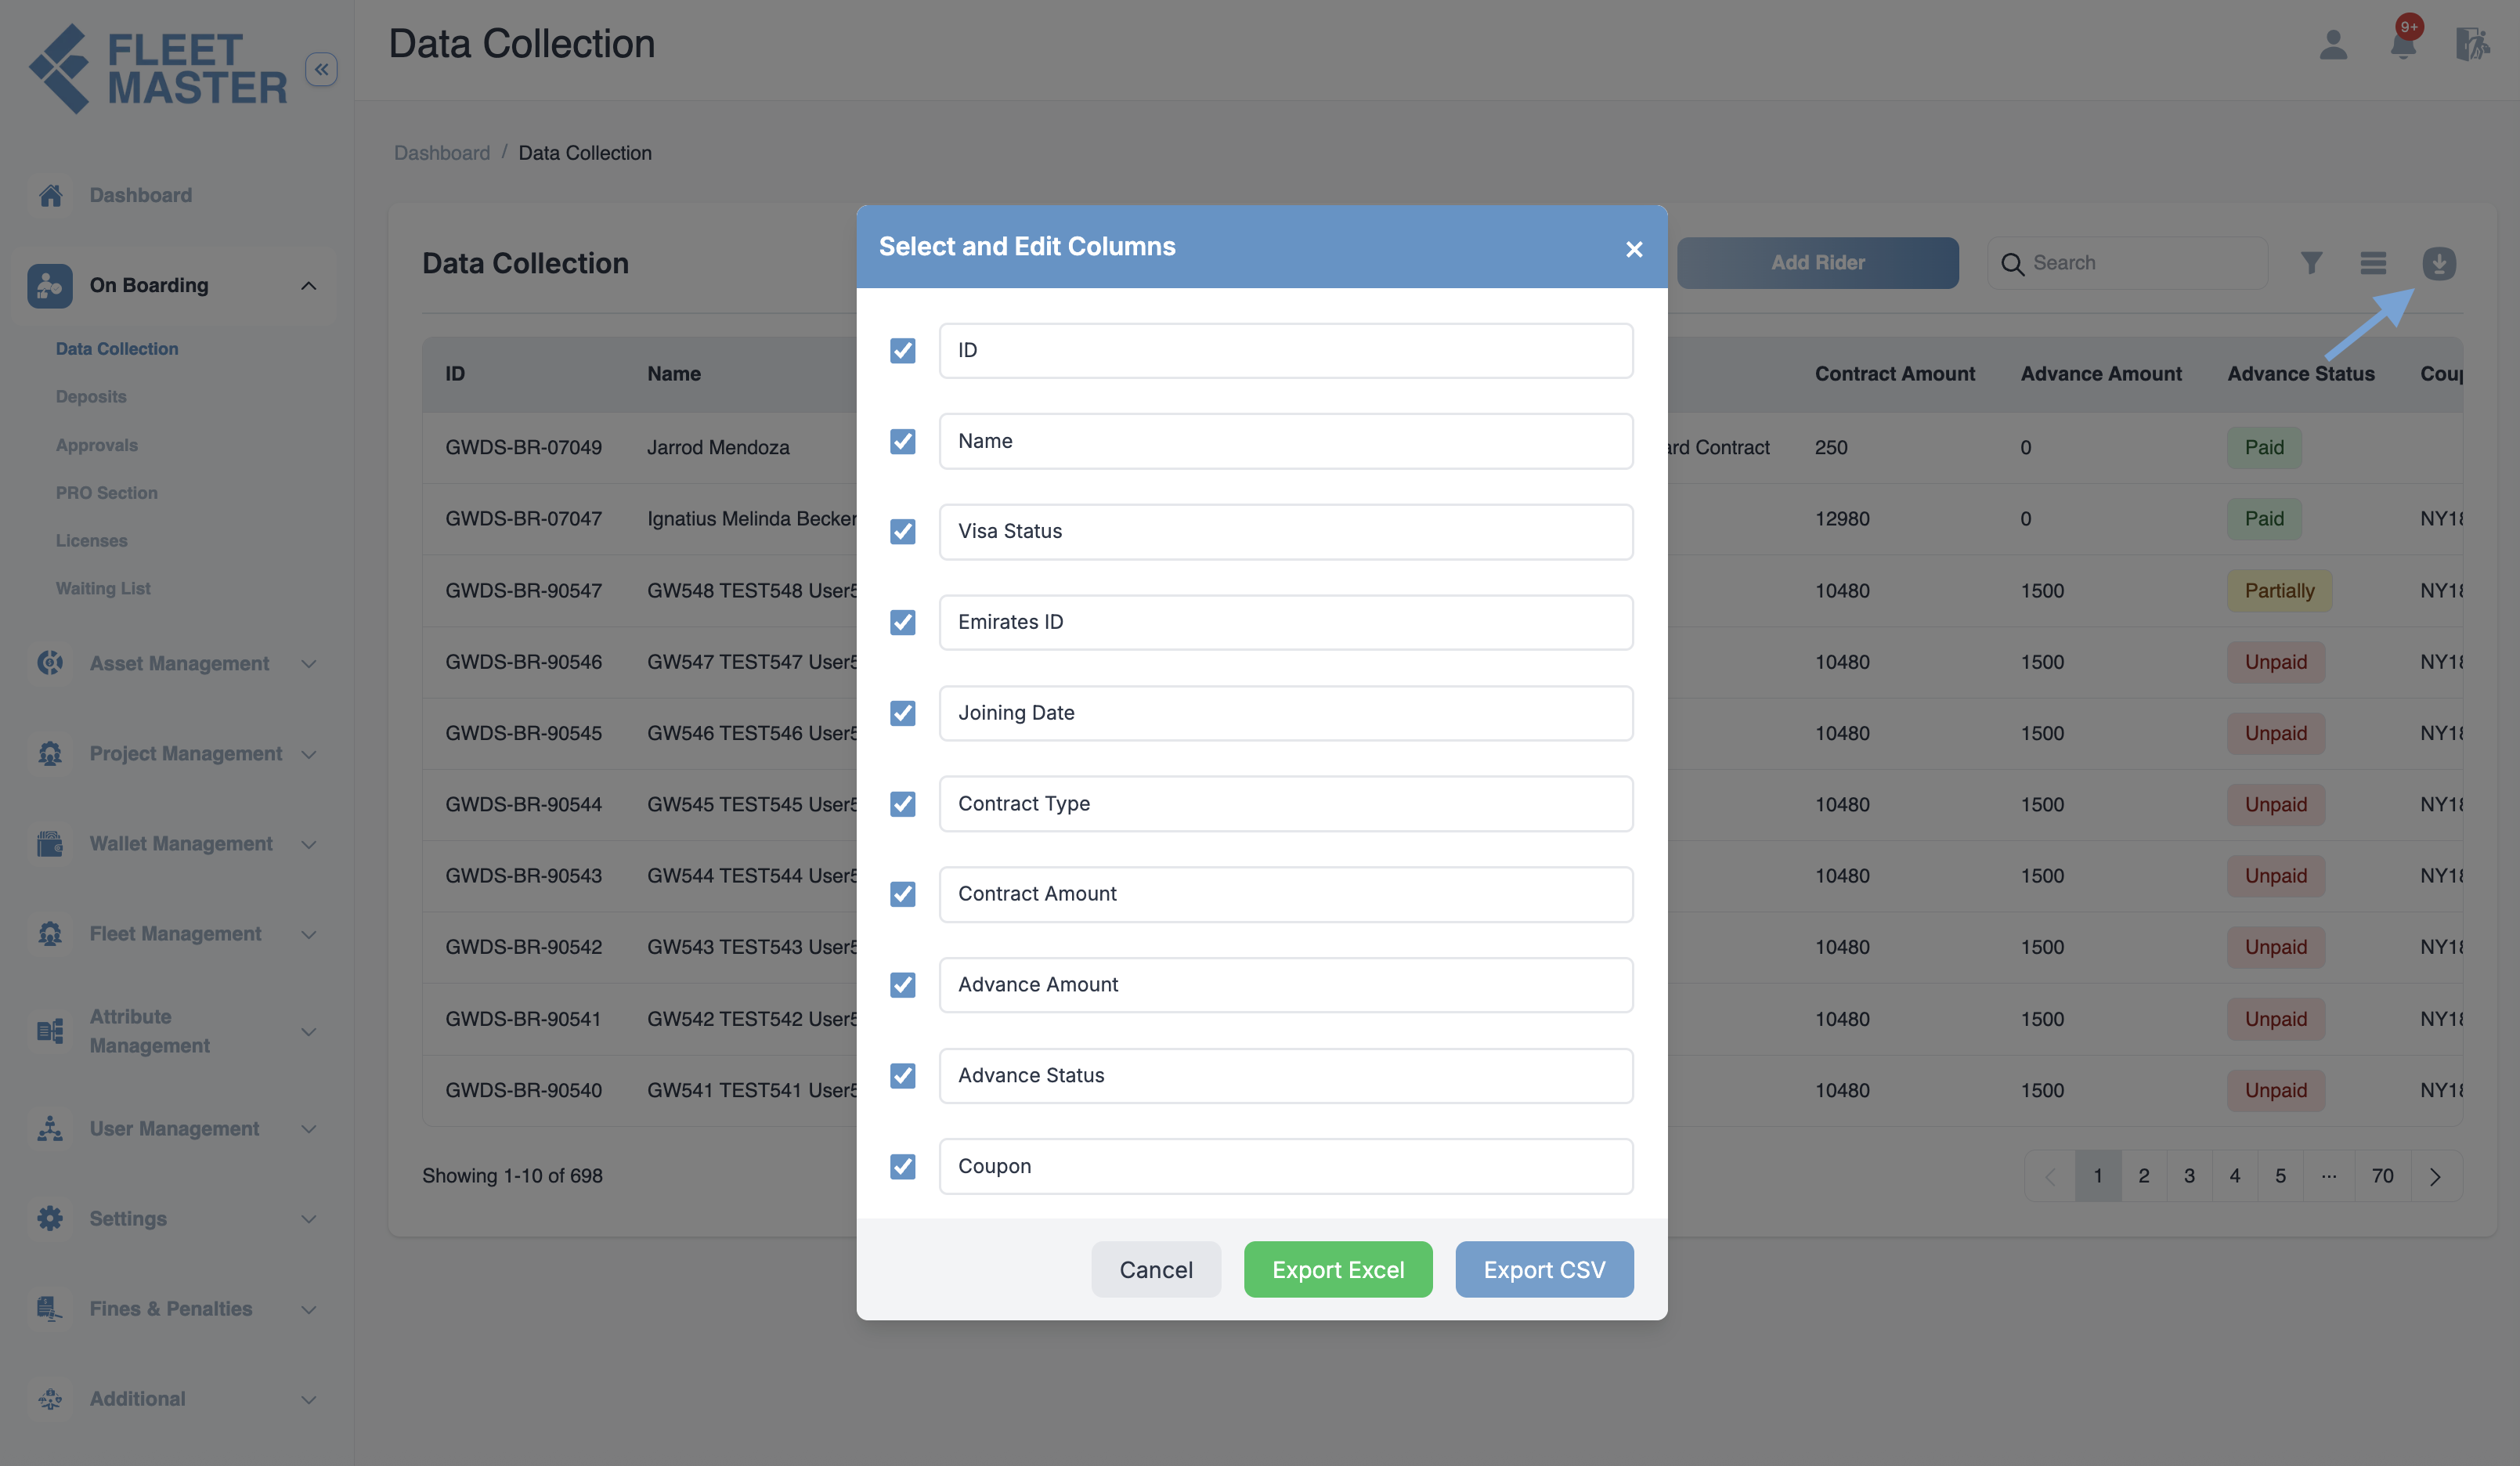
Task: Go to next page arrow
Action: tap(2435, 1176)
